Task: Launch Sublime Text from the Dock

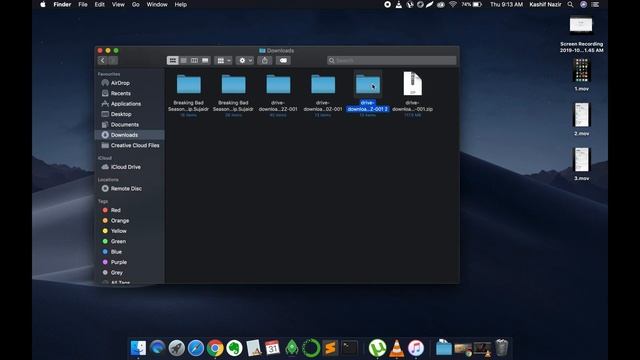Action: 330,348
